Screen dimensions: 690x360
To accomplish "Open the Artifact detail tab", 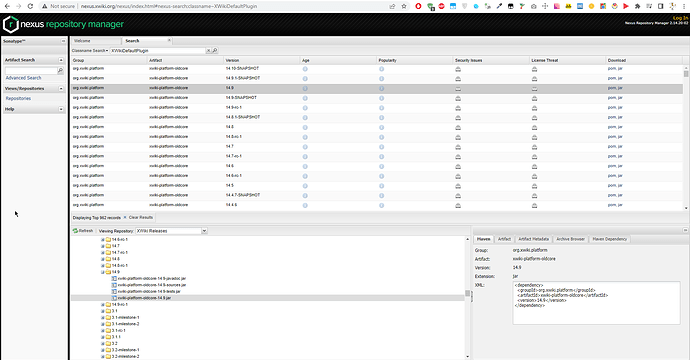I will (x=504, y=239).
